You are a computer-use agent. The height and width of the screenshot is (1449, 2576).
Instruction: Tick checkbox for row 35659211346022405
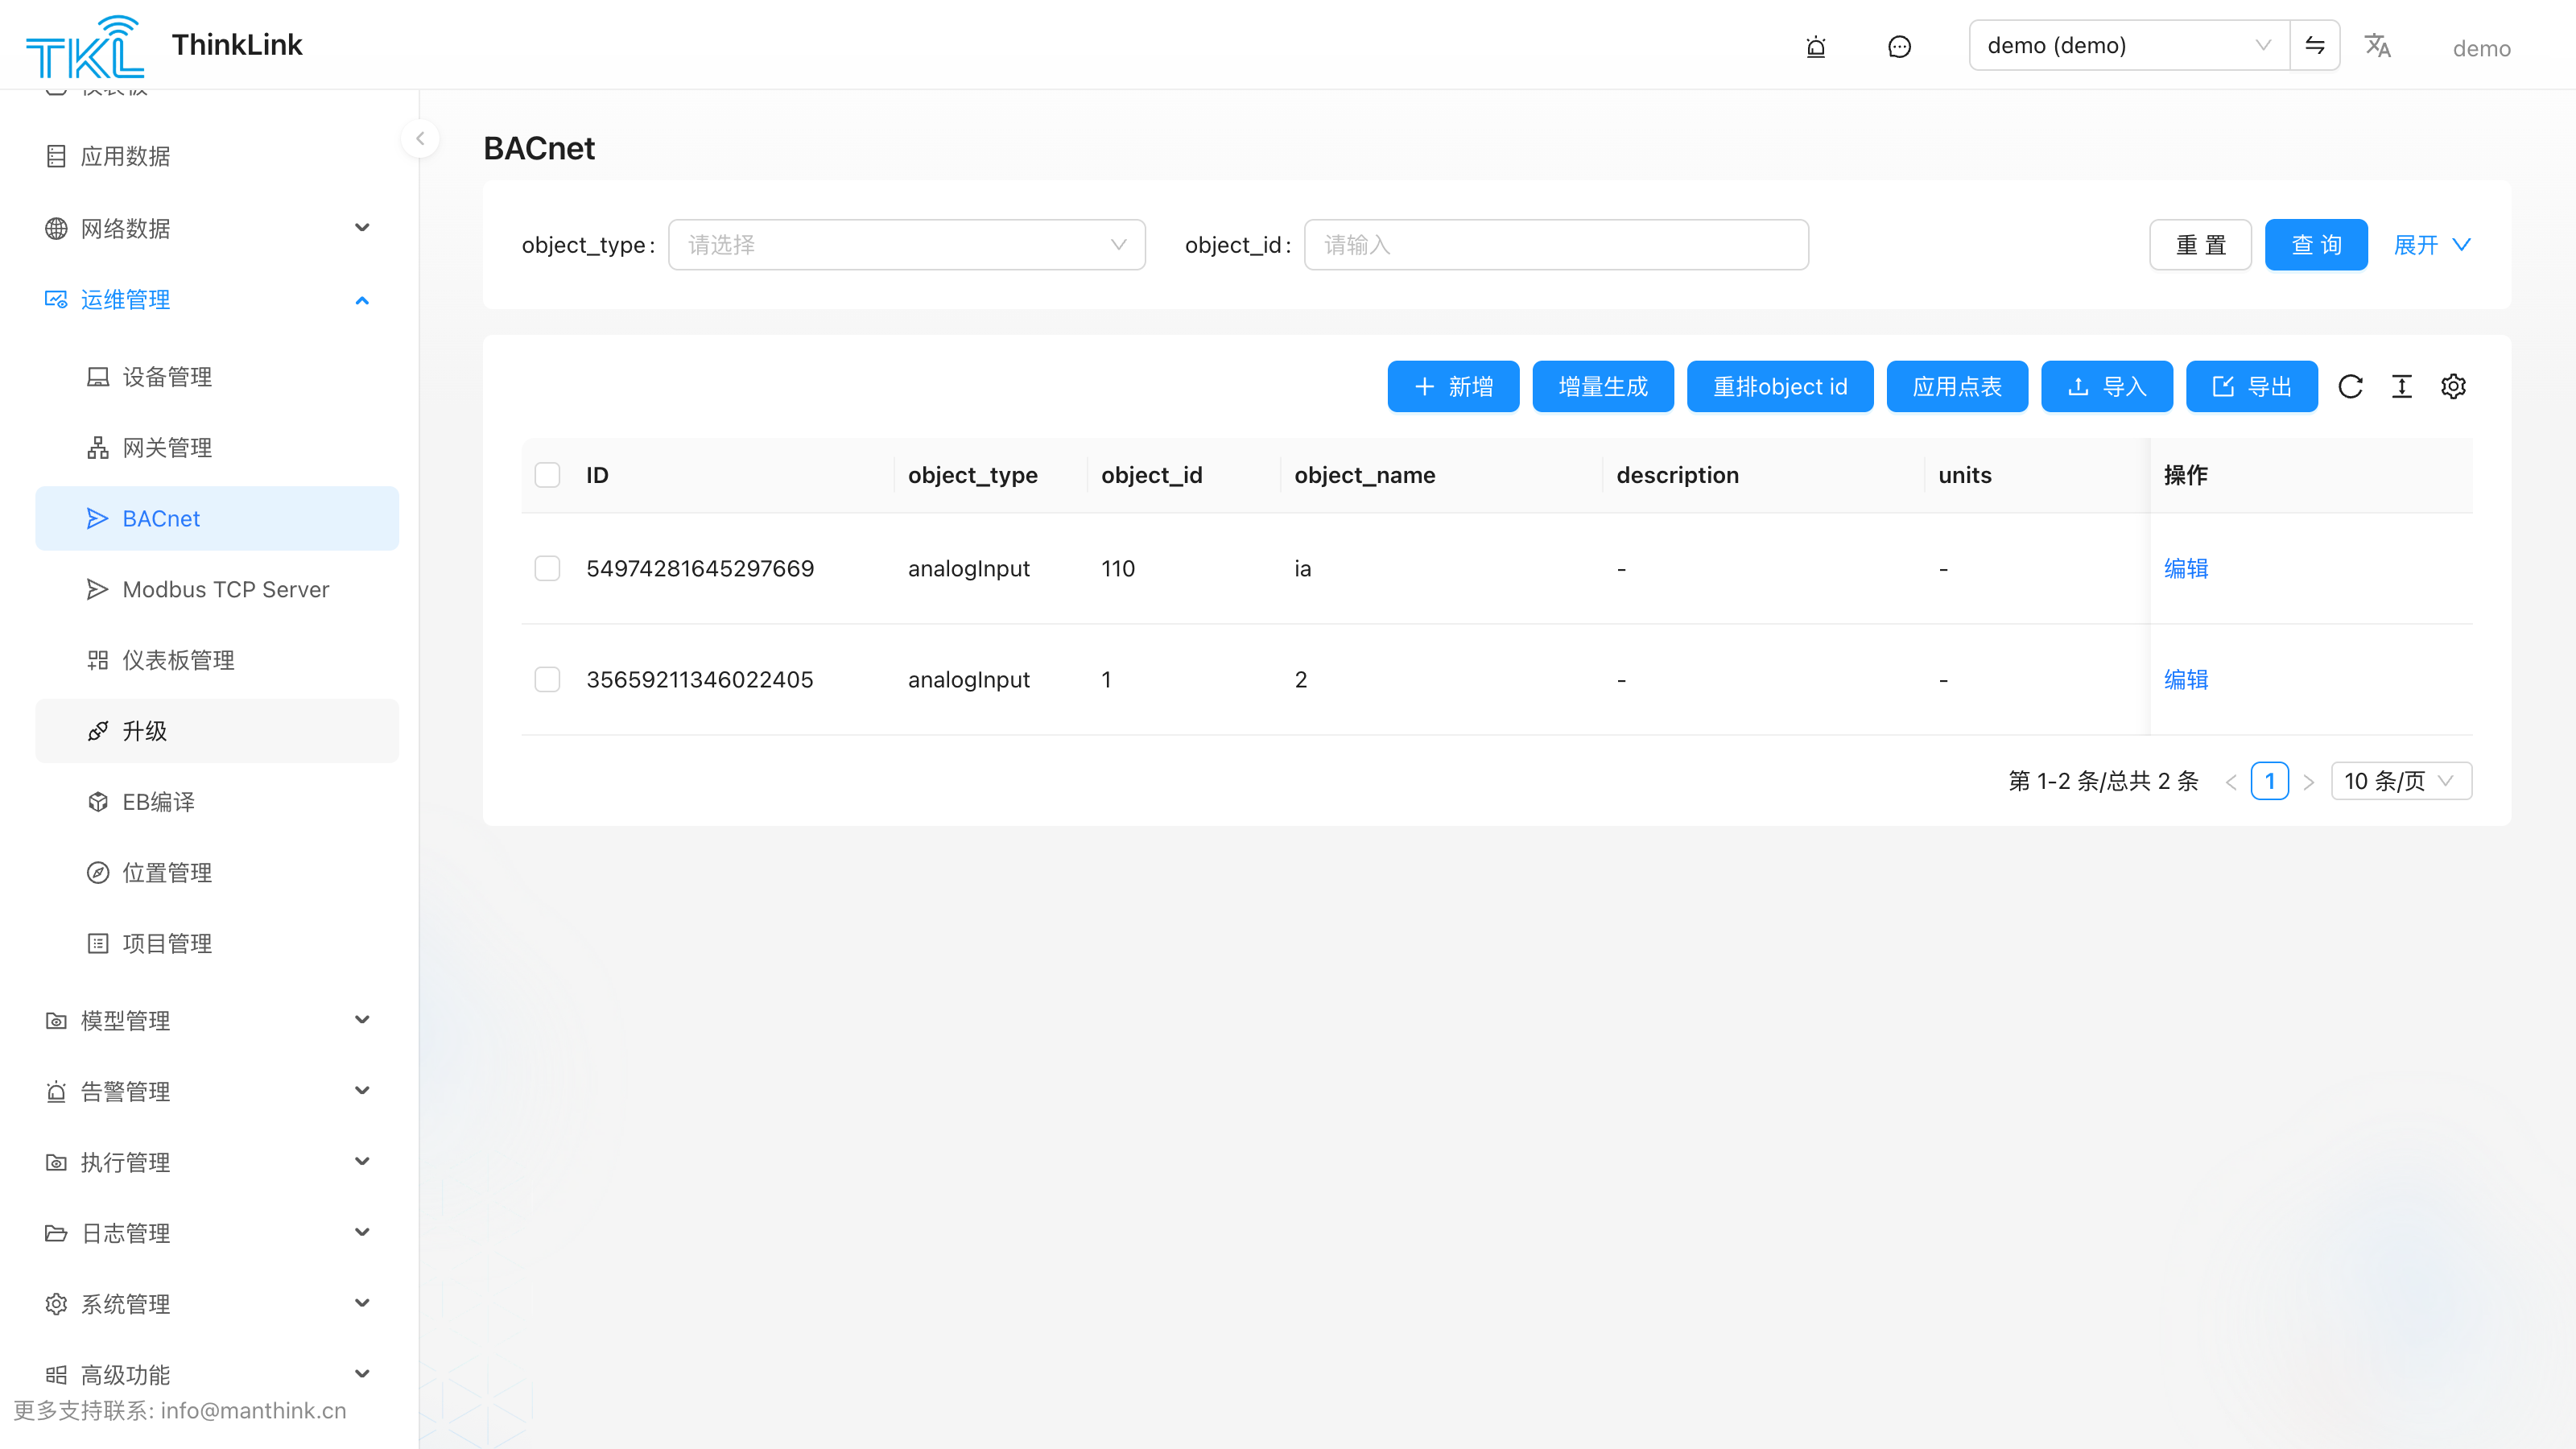tap(547, 679)
